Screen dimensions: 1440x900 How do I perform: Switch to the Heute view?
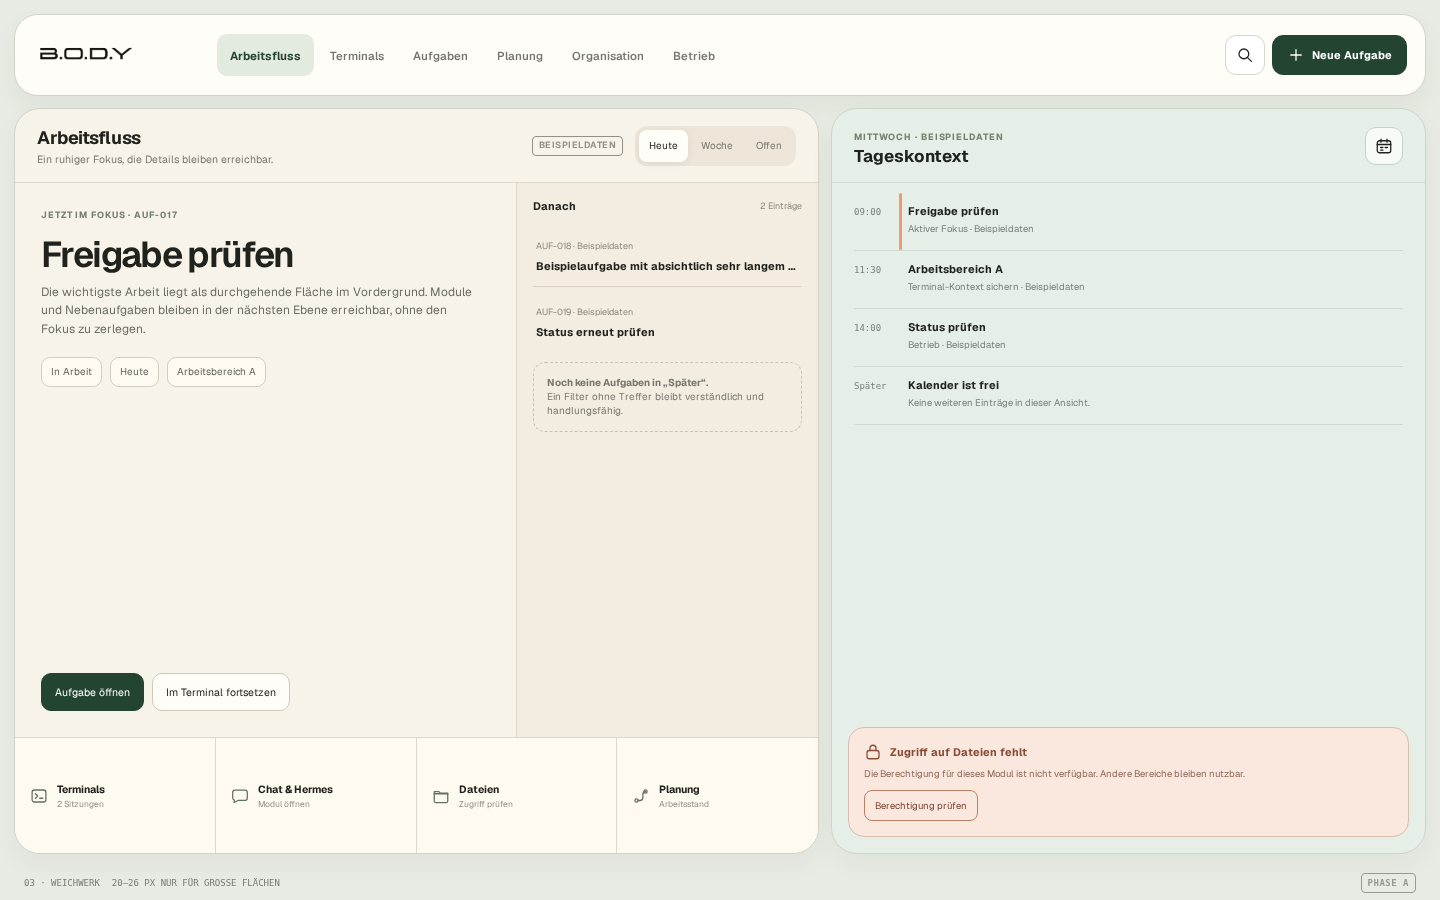(663, 146)
